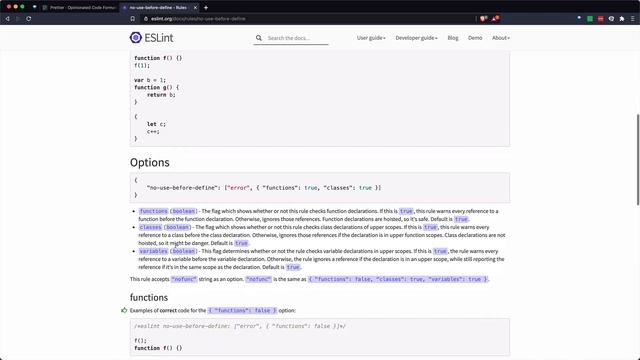Open the User guide dropdown
Image resolution: width=640 pixels, height=360 pixels.
click(371, 38)
